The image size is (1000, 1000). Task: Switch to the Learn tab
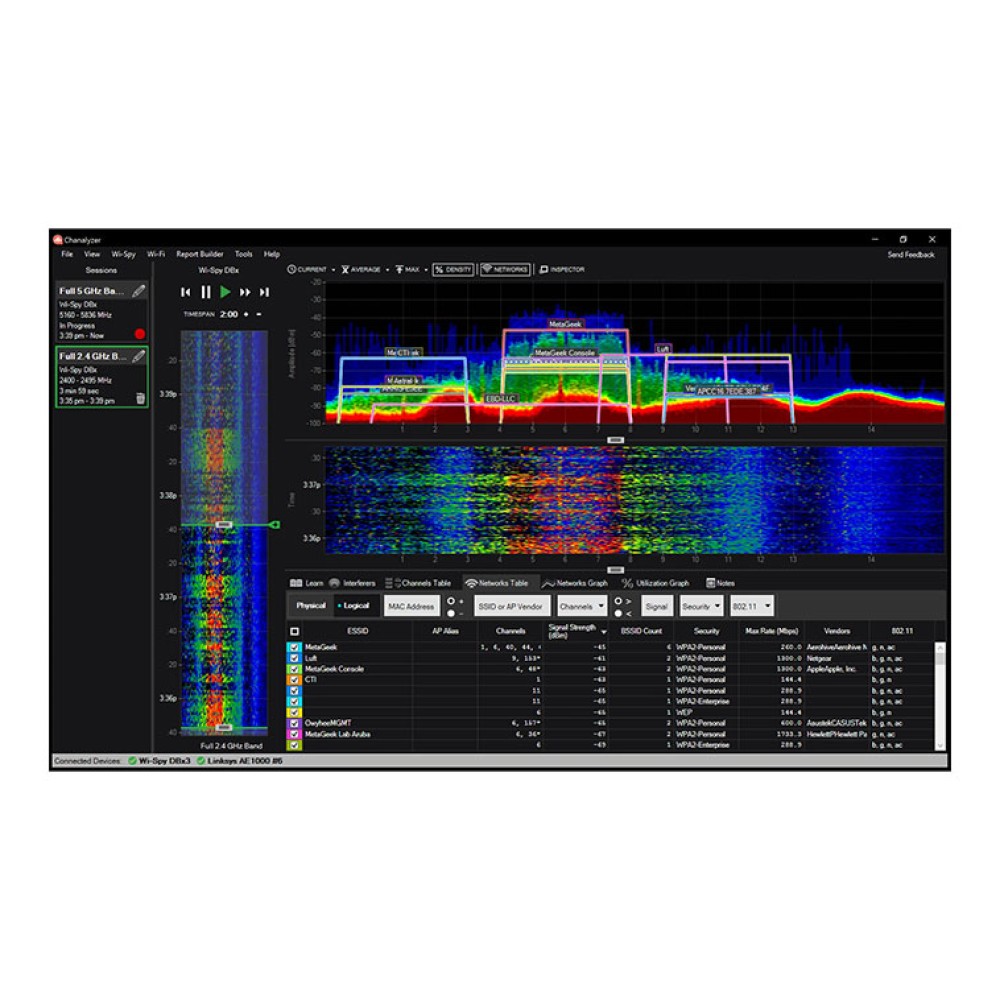pyautogui.click(x=307, y=584)
